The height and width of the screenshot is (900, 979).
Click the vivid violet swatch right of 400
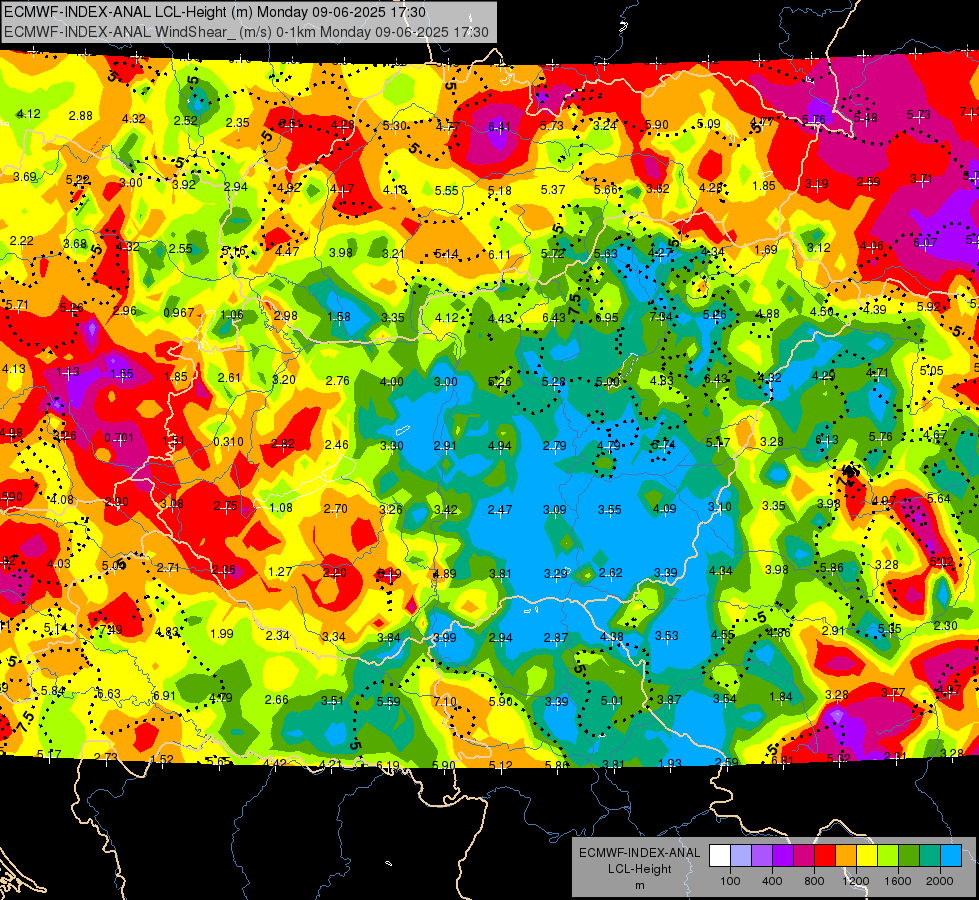pos(783,856)
